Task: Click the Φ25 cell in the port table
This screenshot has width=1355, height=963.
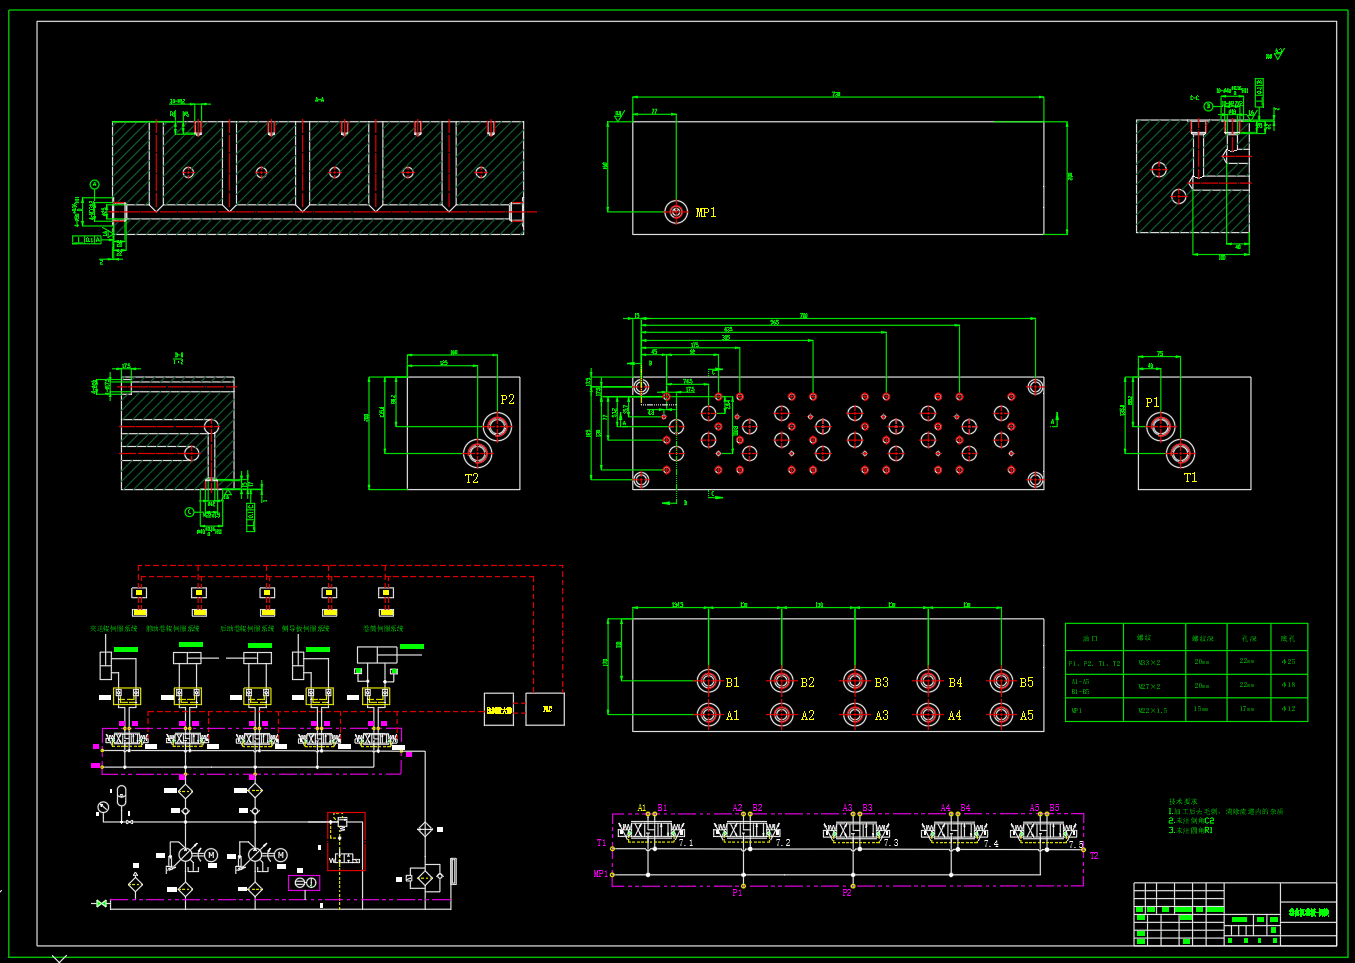Action: pyautogui.click(x=1288, y=662)
